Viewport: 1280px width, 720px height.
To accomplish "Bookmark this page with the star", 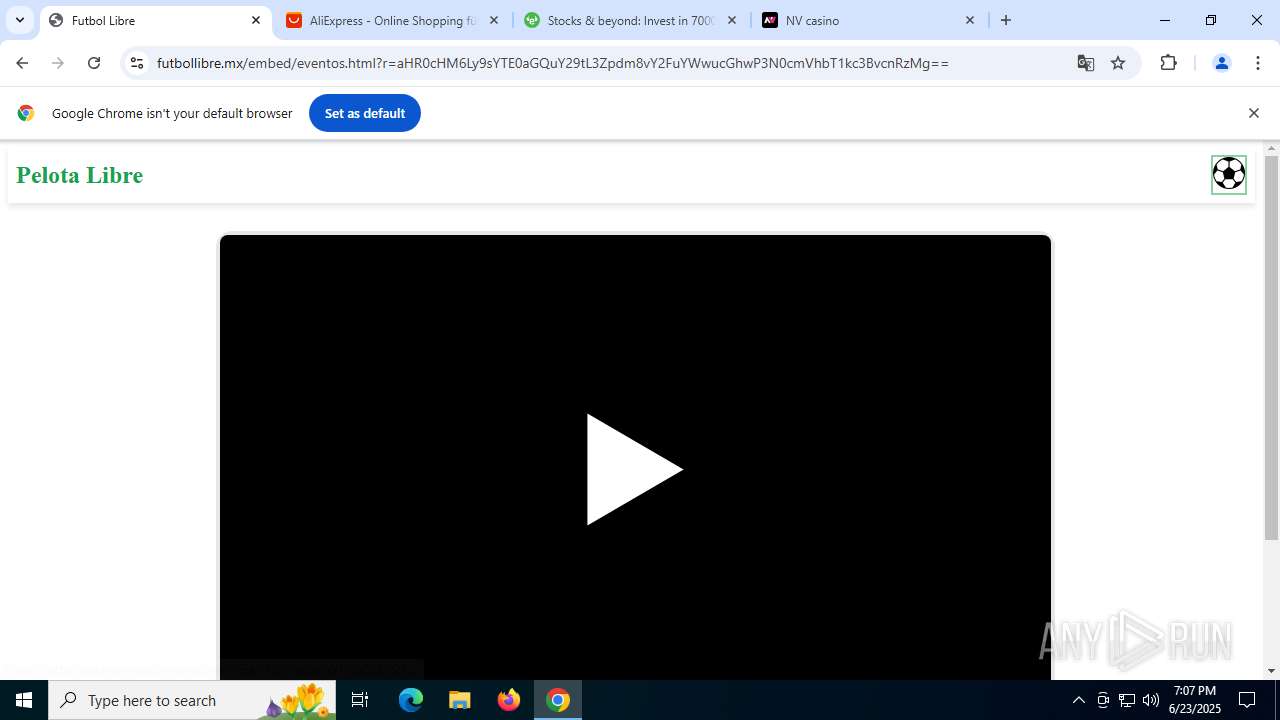I will click(x=1118, y=63).
